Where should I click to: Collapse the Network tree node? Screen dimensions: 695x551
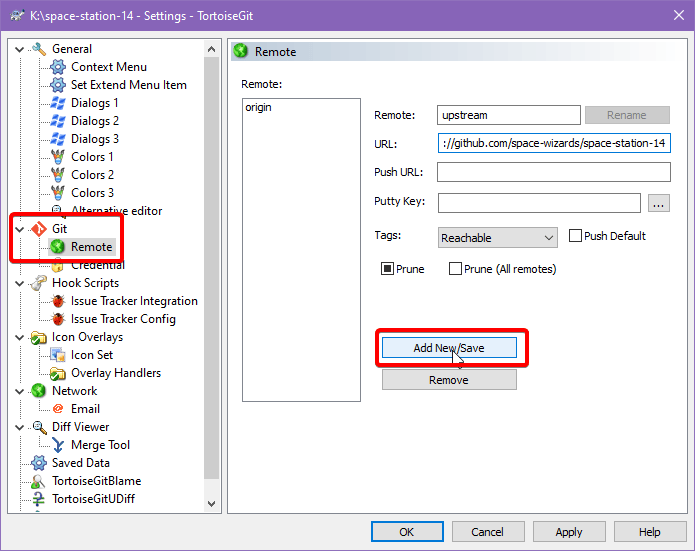click(x=20, y=391)
